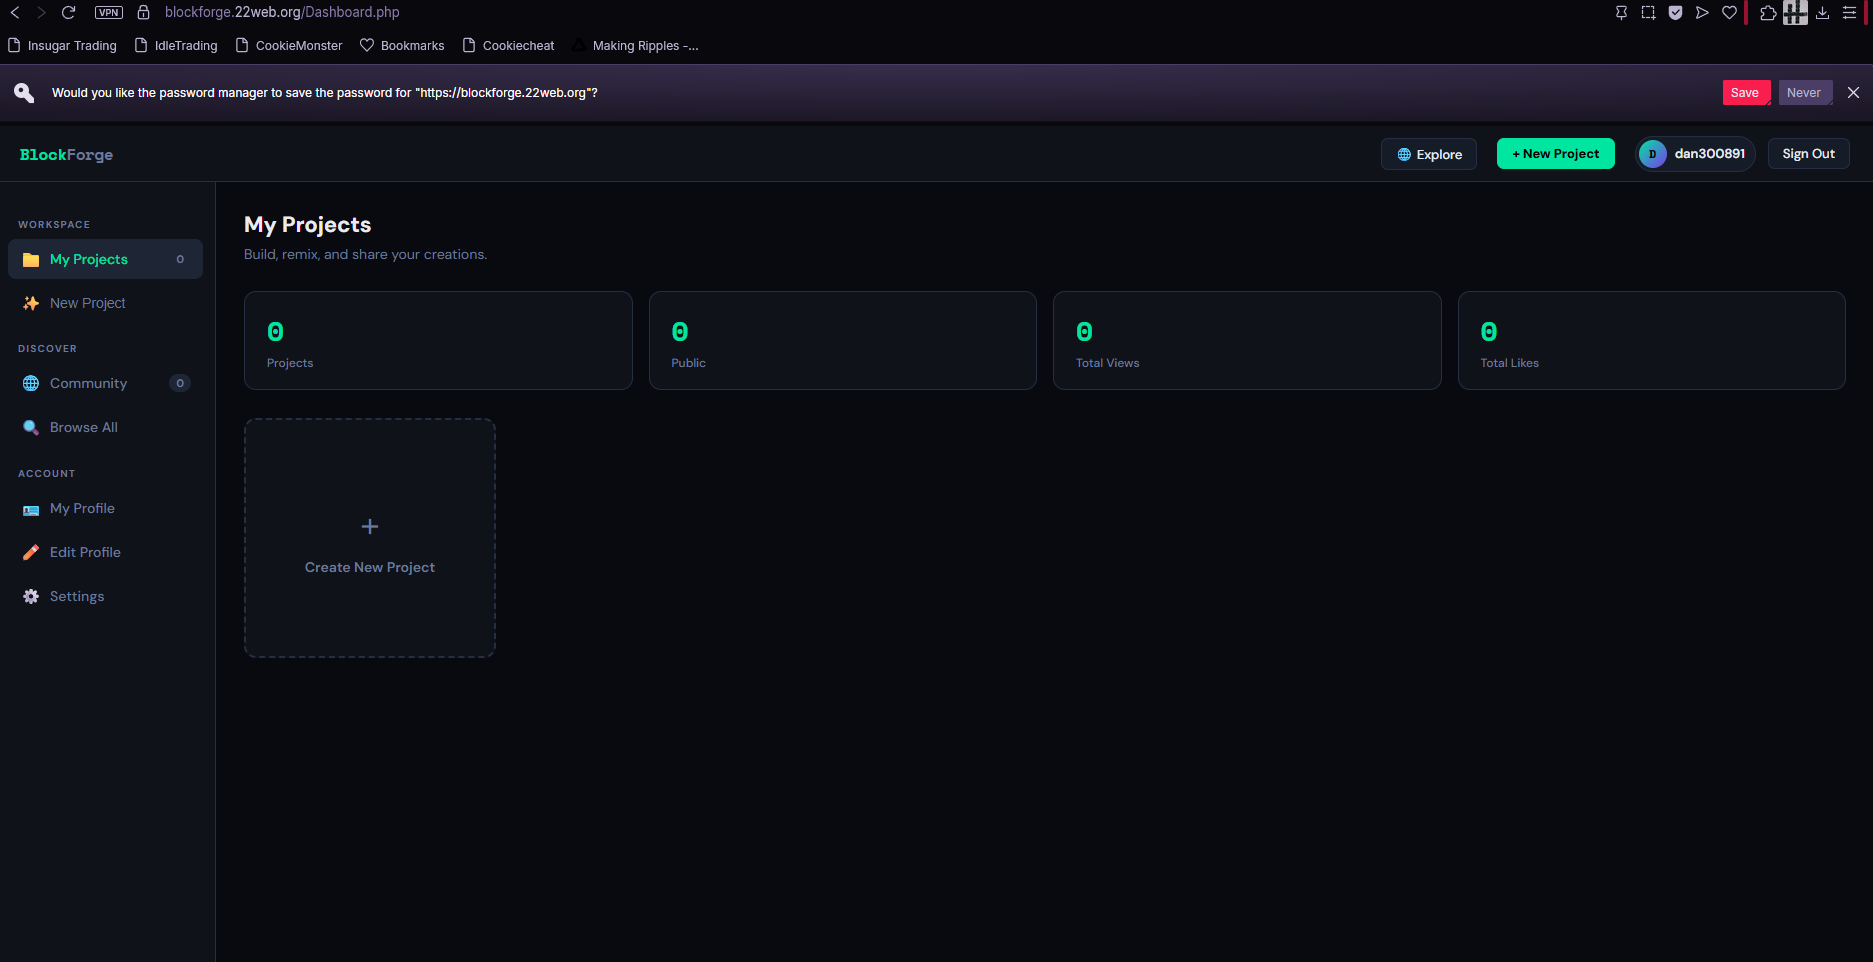The image size is (1873, 962).
Task: Click the green New Project button
Action: (x=1555, y=154)
